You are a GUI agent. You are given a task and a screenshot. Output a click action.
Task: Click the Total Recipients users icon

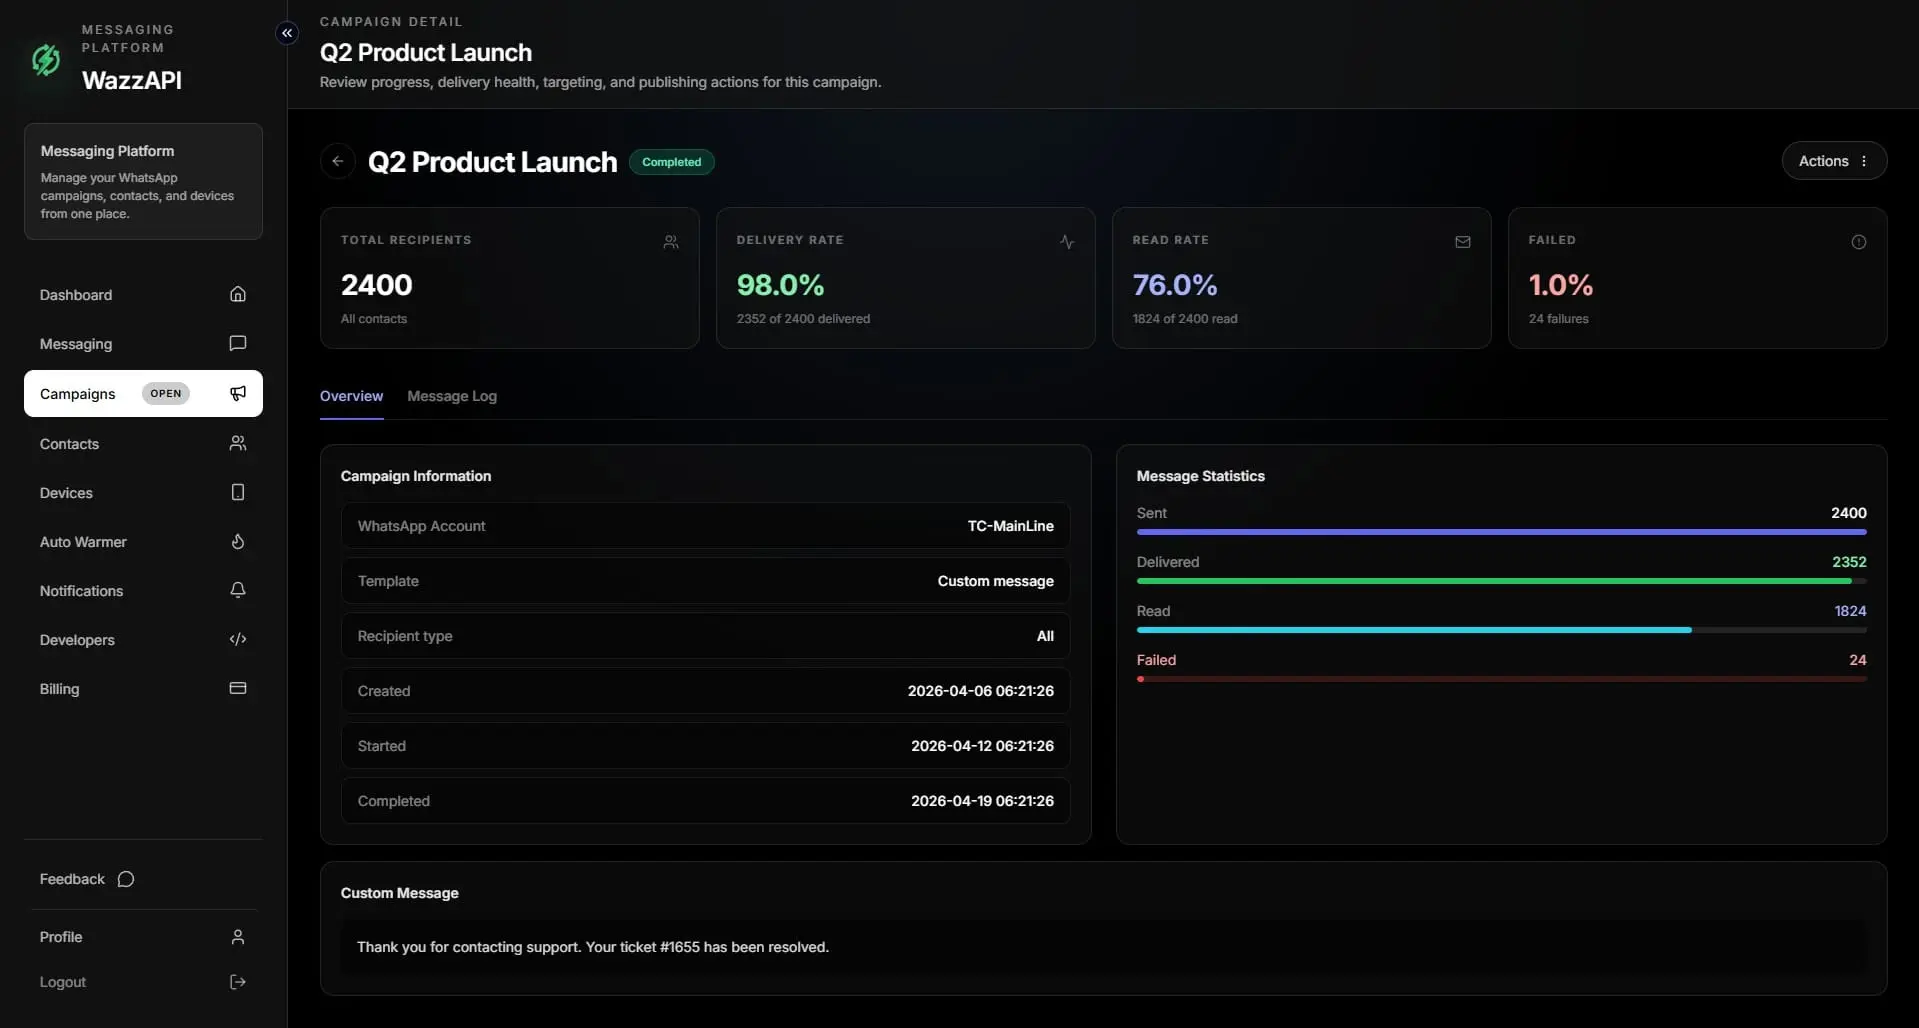pos(671,242)
